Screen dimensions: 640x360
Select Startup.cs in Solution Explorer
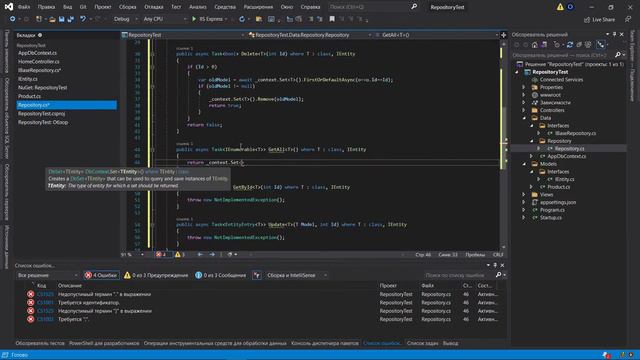551,218
